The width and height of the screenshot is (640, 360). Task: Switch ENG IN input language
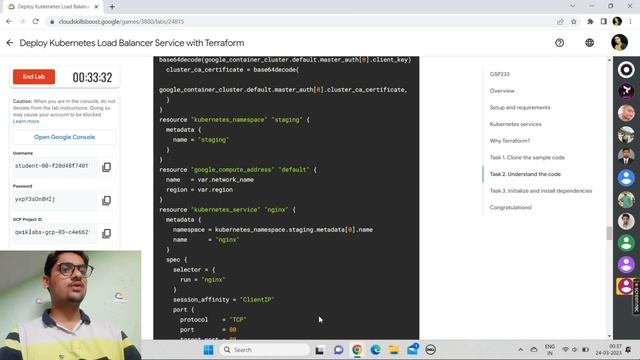coord(550,350)
